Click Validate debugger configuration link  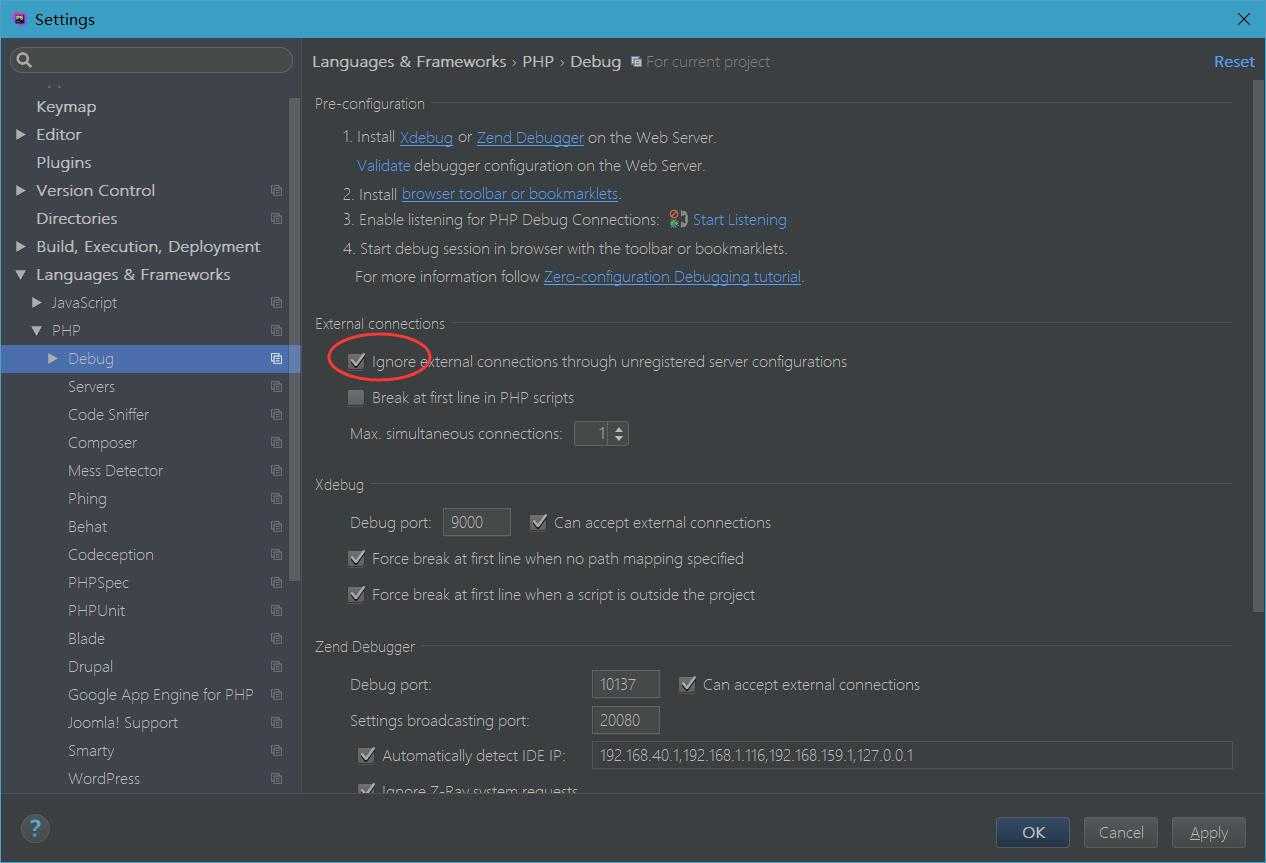[383, 165]
